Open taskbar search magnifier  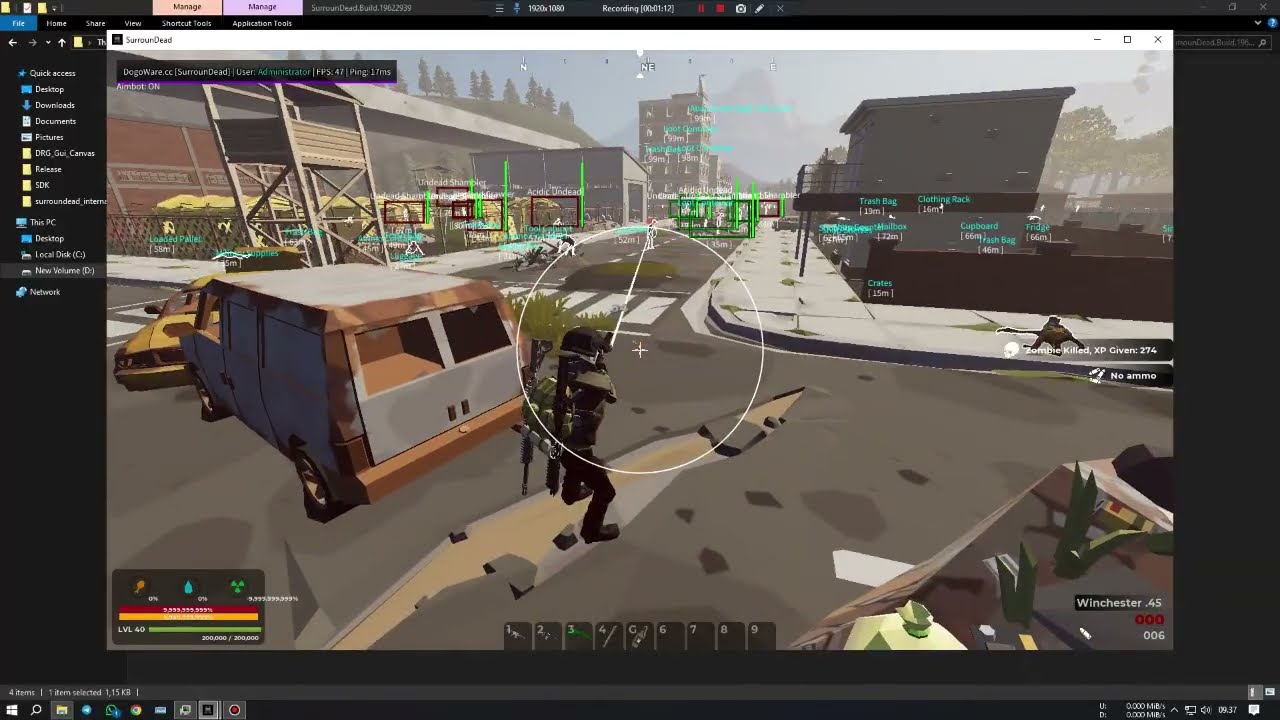pos(36,710)
